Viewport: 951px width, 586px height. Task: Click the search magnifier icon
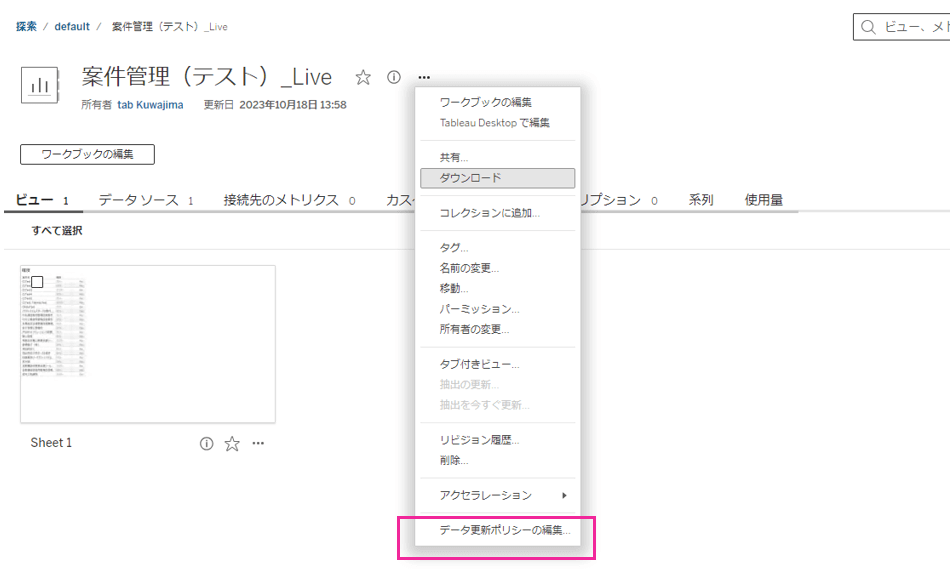[x=869, y=27]
